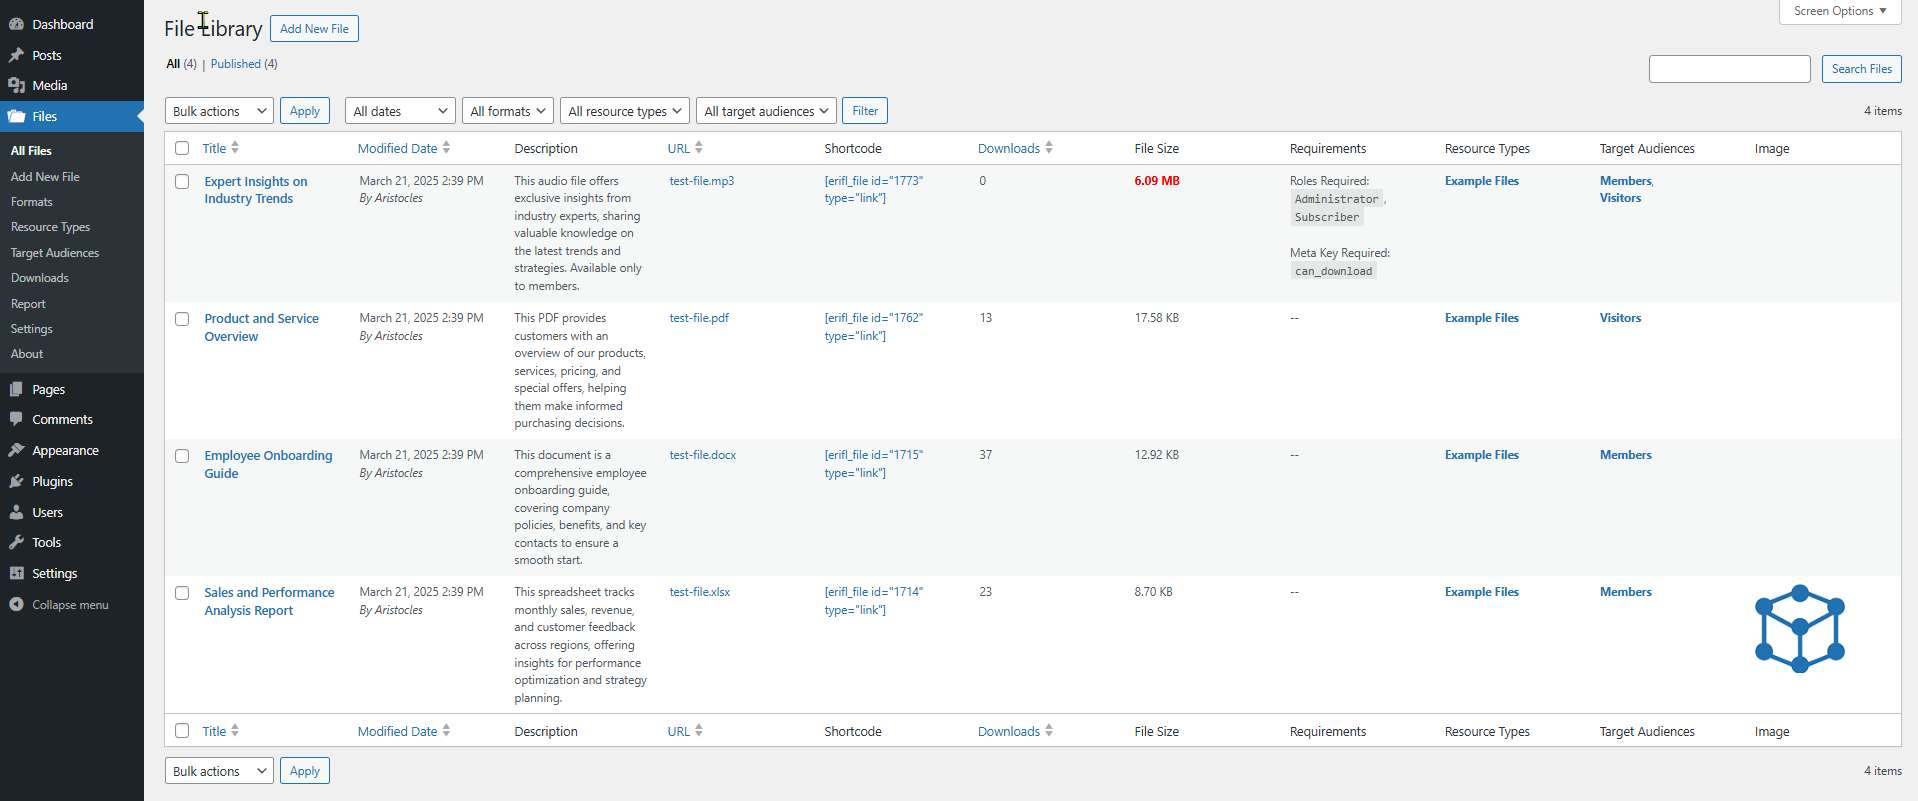Viewport: 1918px width, 801px height.
Task: Click the Add New File button
Action: [314, 29]
